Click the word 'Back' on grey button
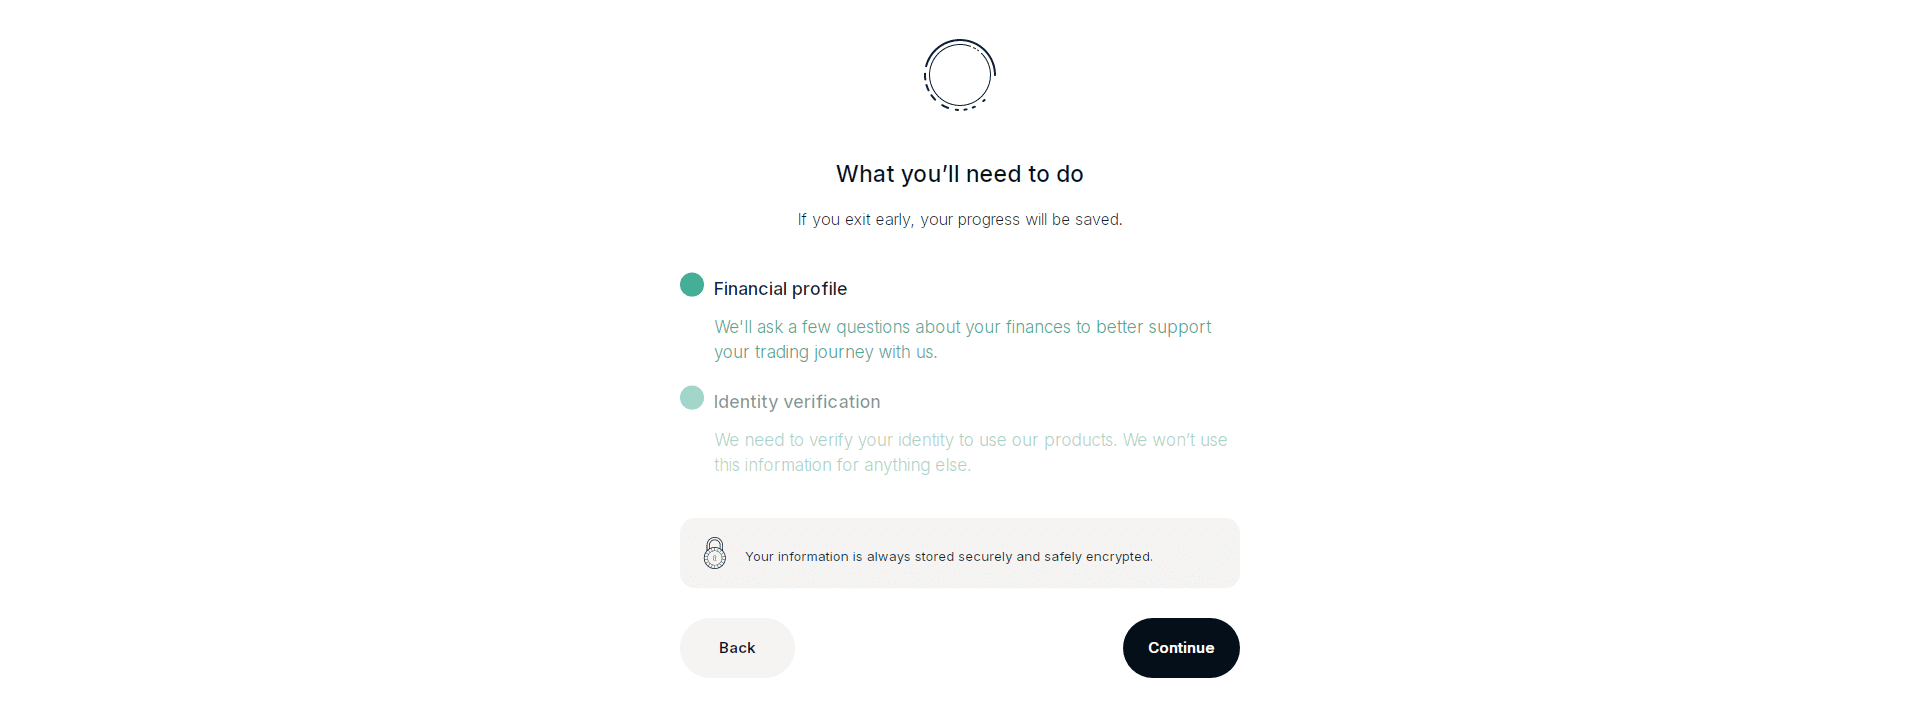The width and height of the screenshot is (1910, 724). (737, 648)
